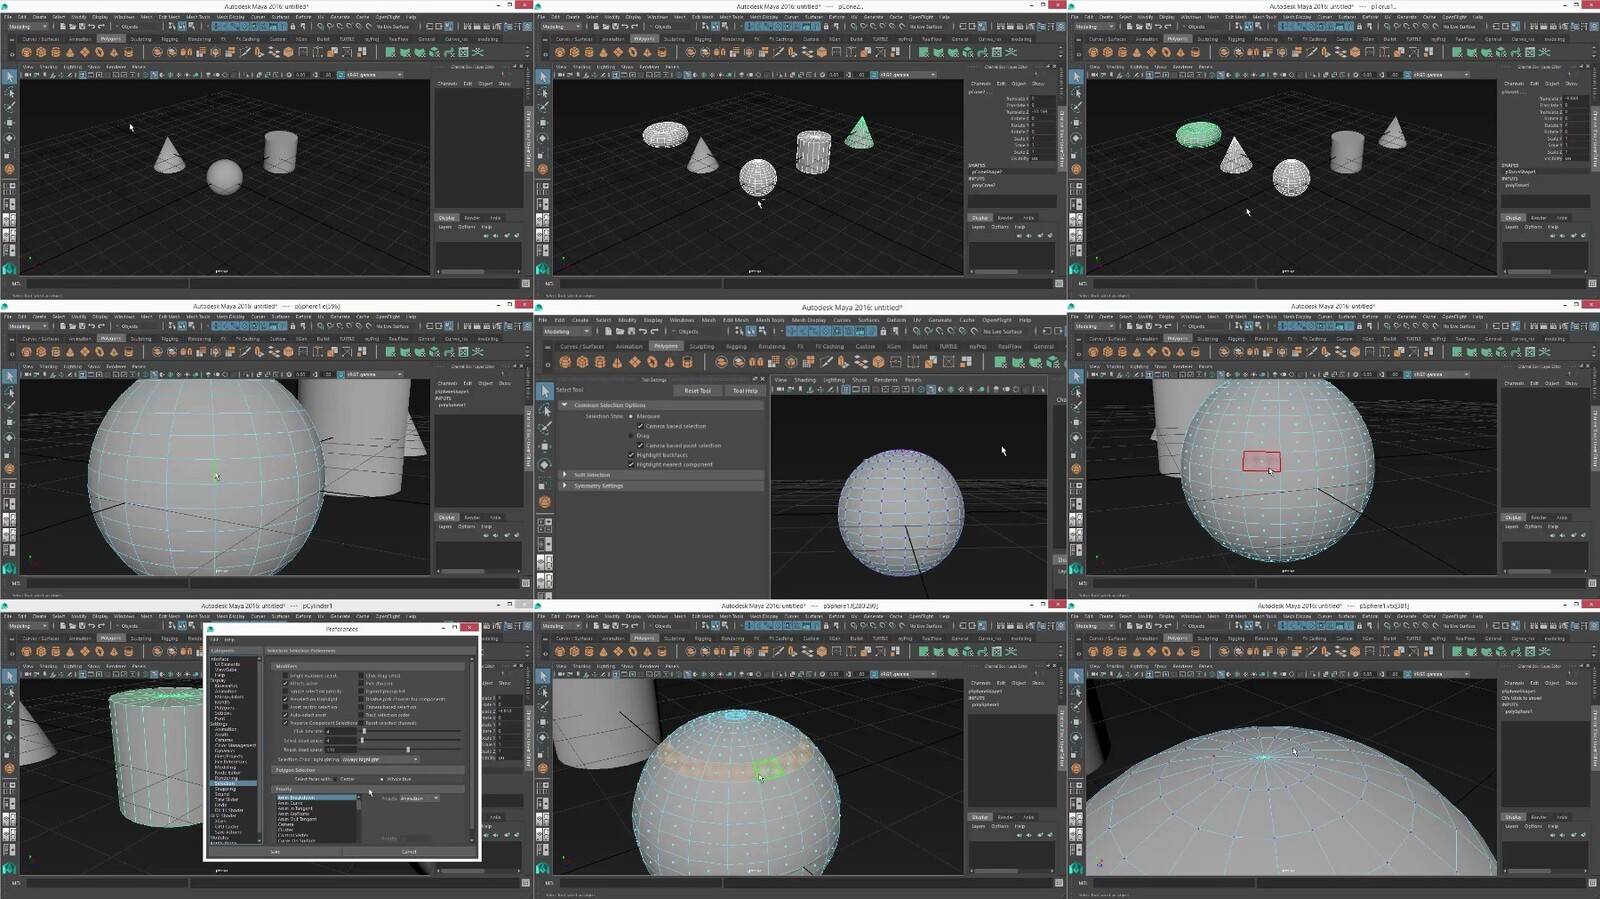Toggle the Highlight nearest component checkbox

631,464
